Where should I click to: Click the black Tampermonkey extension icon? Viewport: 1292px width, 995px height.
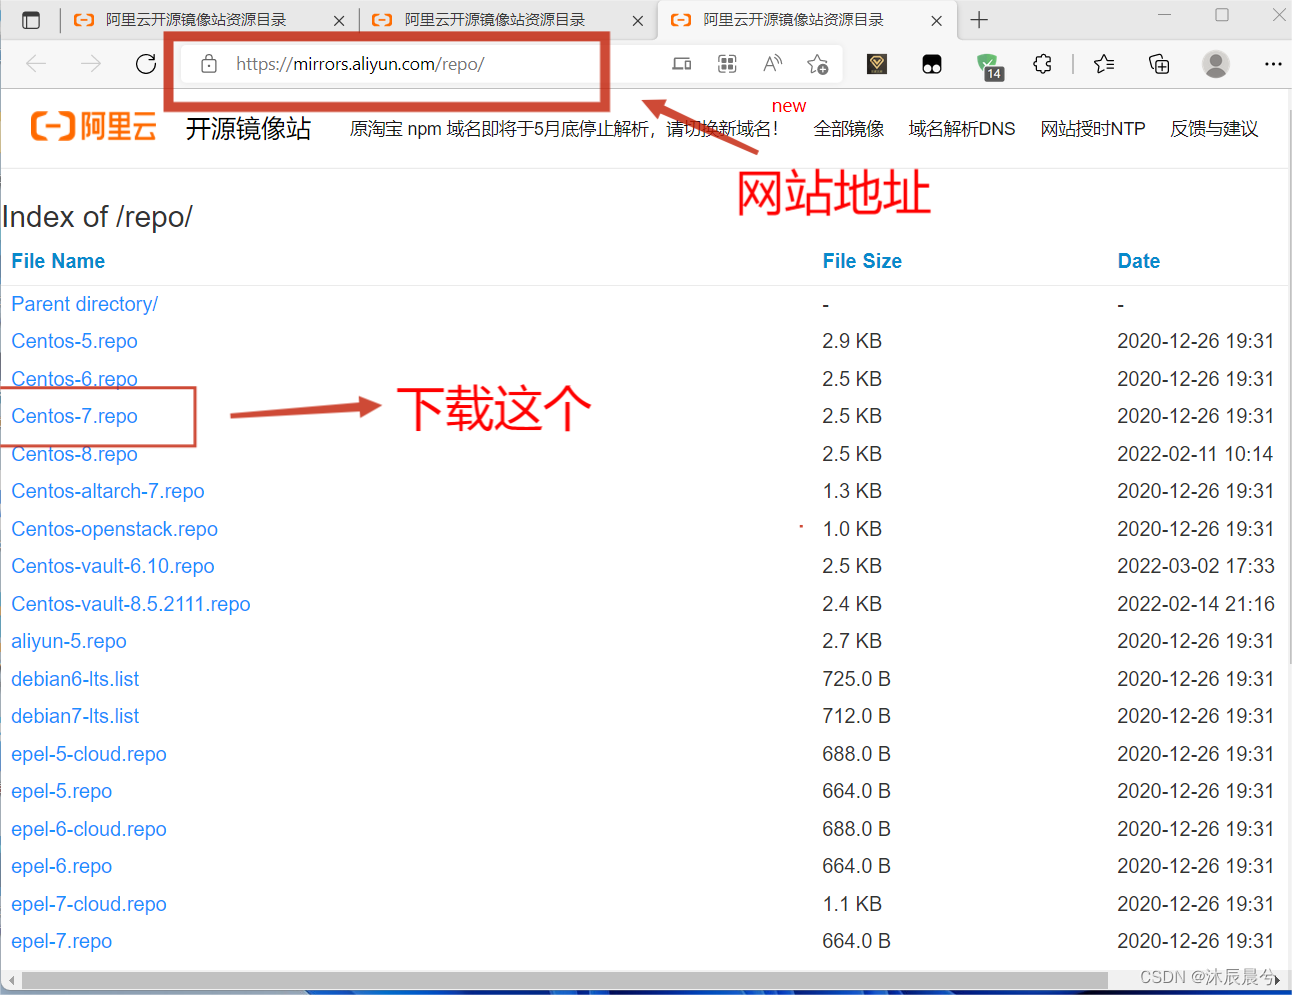tap(932, 64)
